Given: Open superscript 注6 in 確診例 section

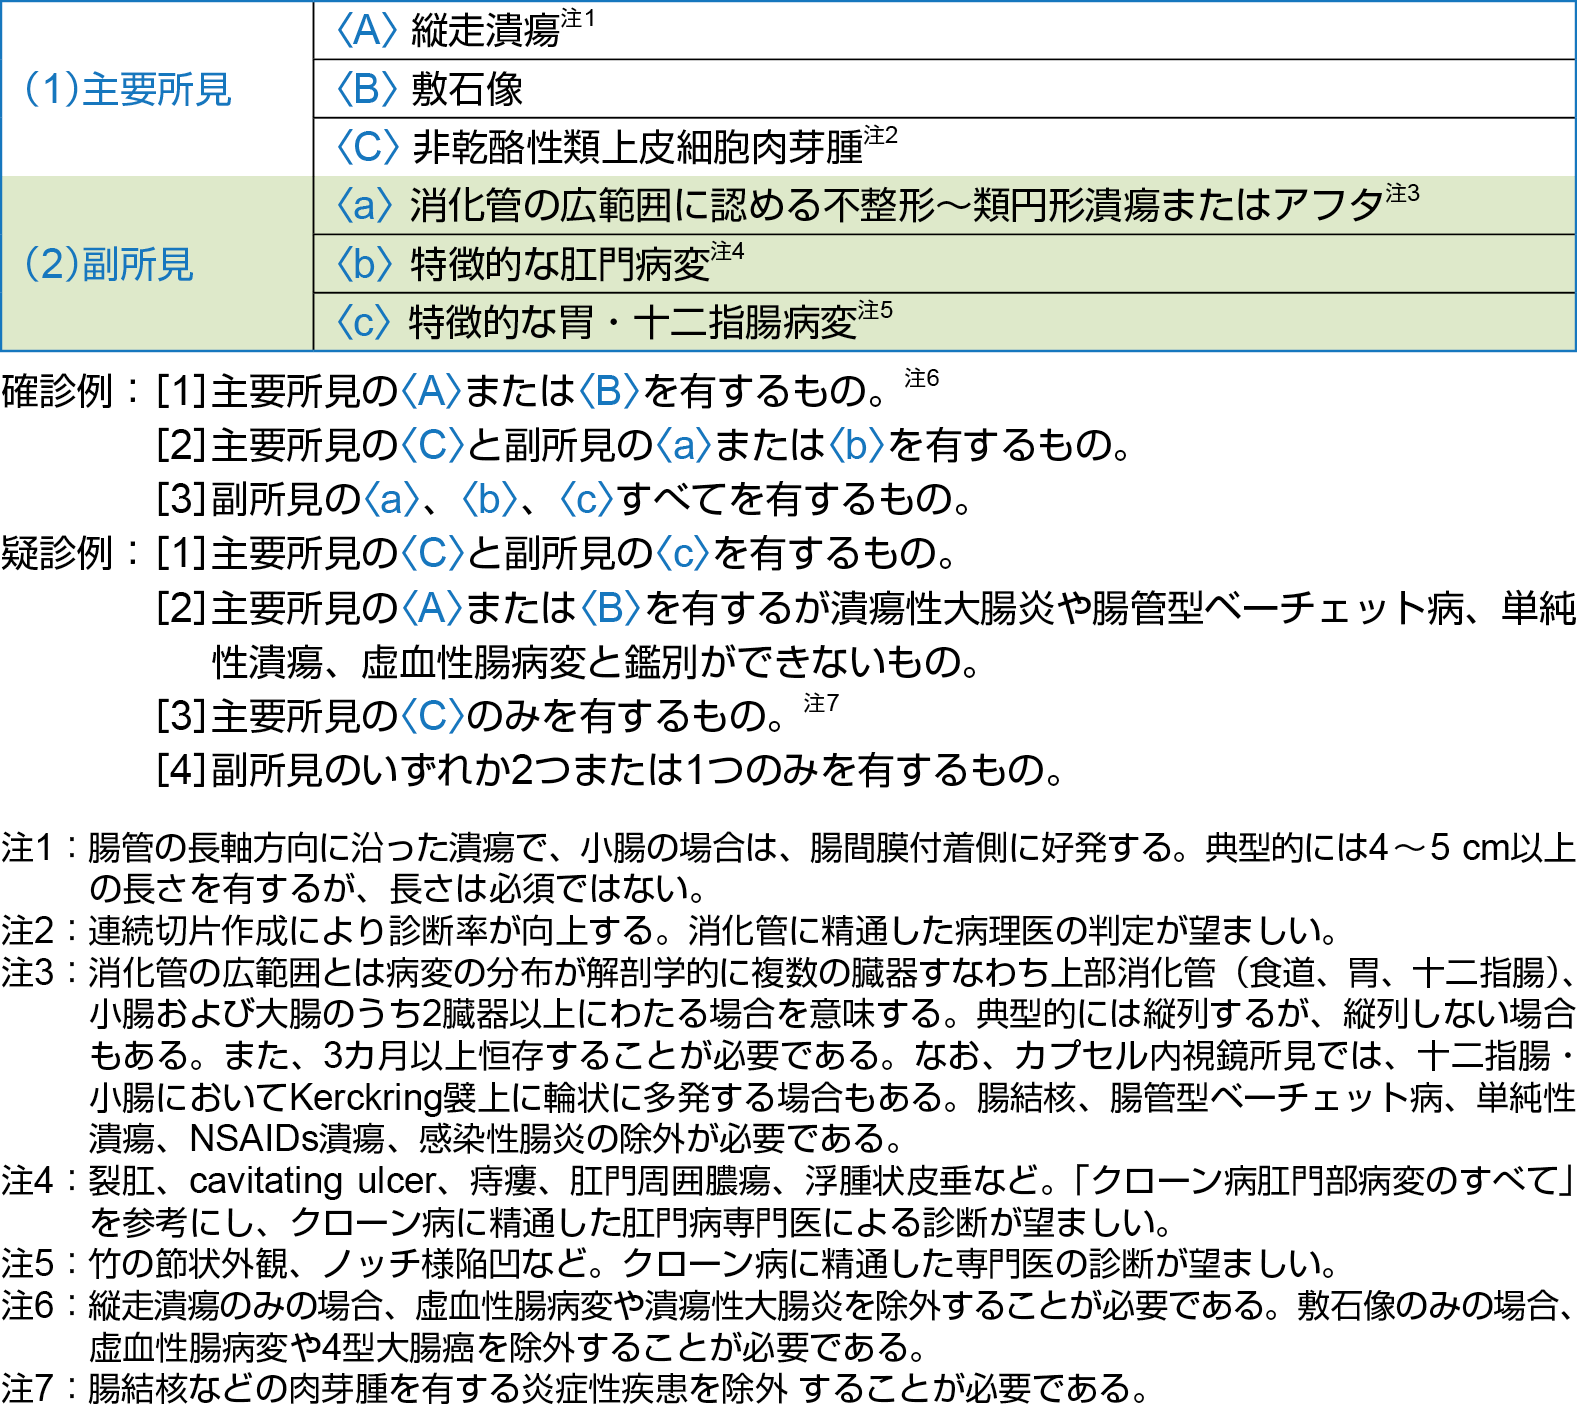Looking at the screenshot, I should [921, 378].
